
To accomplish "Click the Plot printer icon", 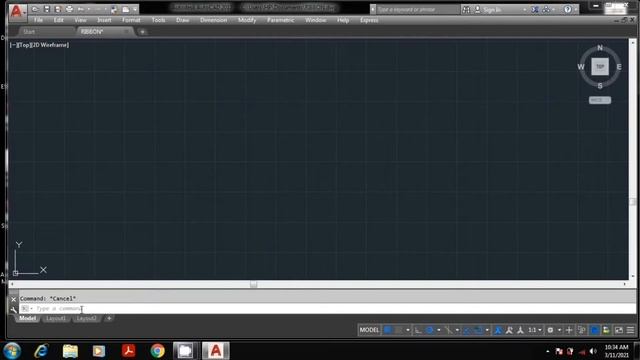I will pyautogui.click(x=69, y=9).
